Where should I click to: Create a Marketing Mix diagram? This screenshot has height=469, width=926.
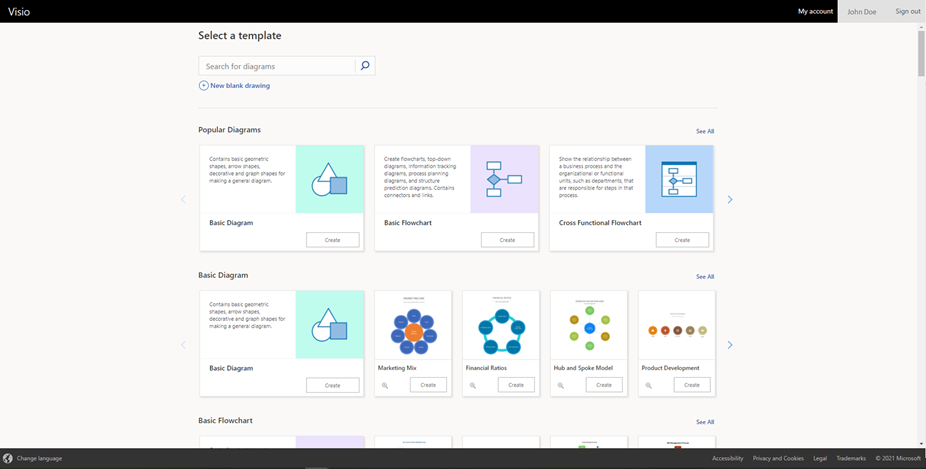point(428,385)
